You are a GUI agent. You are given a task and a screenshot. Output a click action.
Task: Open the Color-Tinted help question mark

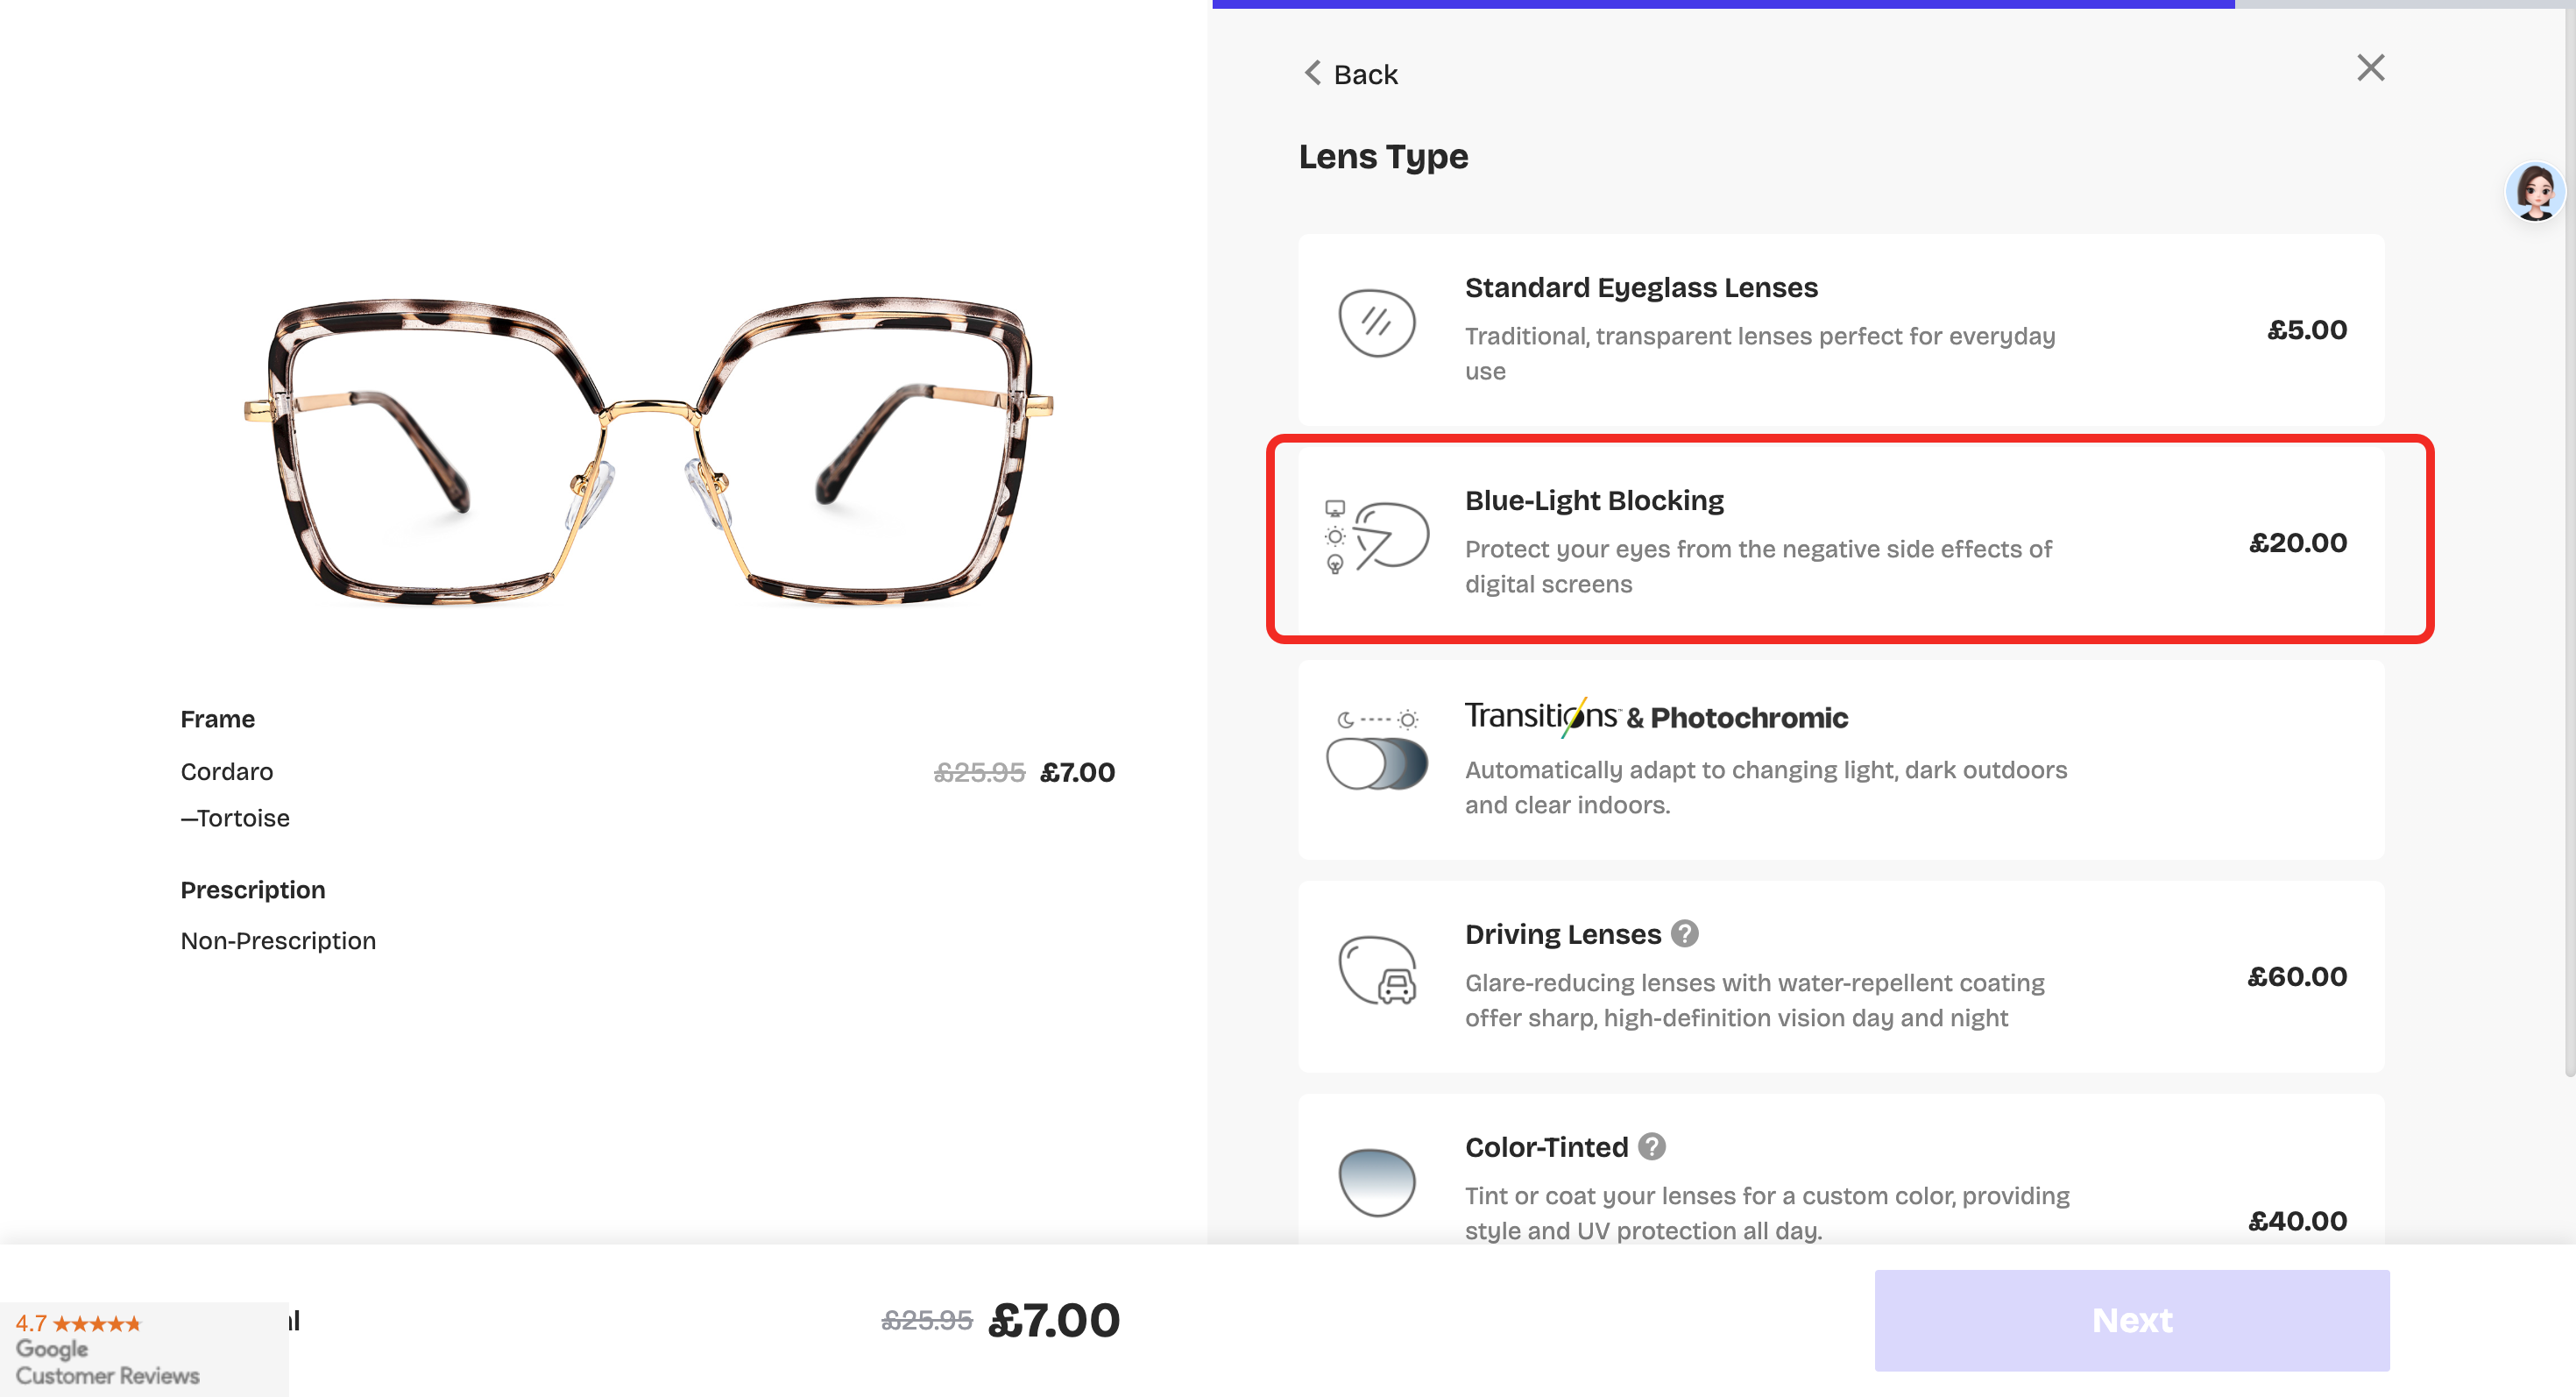(1652, 1147)
